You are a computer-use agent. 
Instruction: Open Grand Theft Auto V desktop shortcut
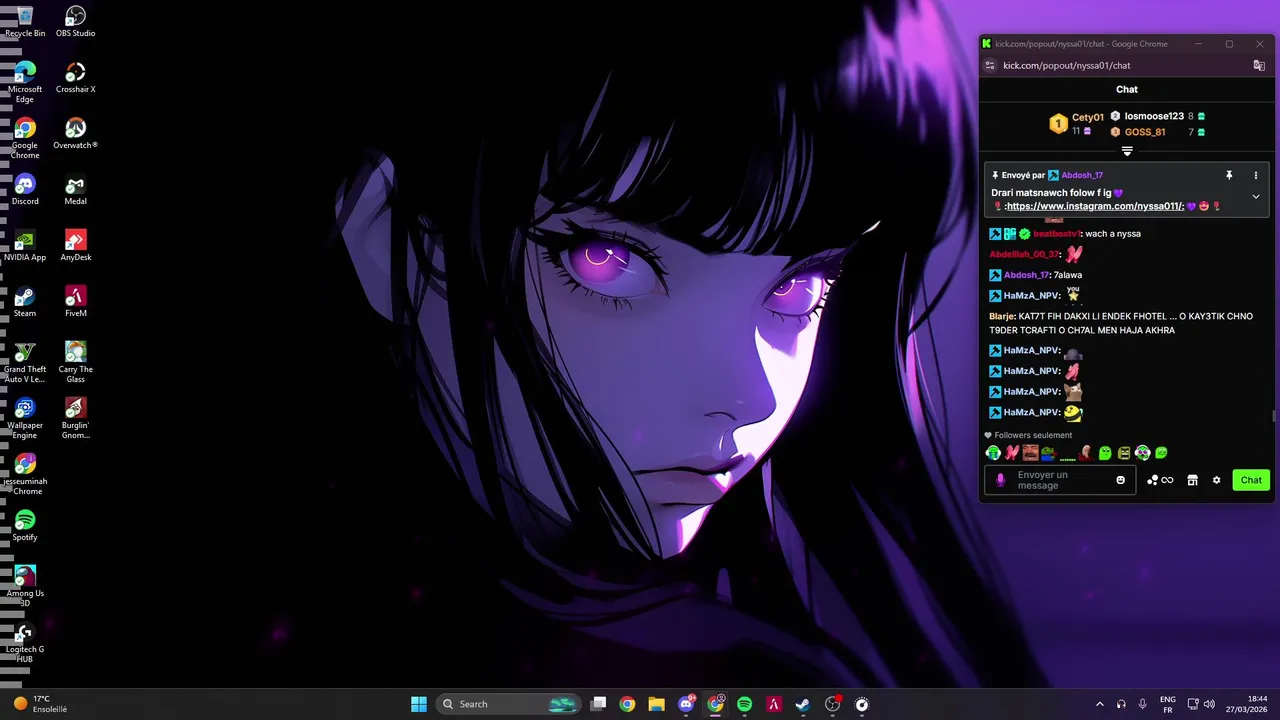[x=25, y=362]
